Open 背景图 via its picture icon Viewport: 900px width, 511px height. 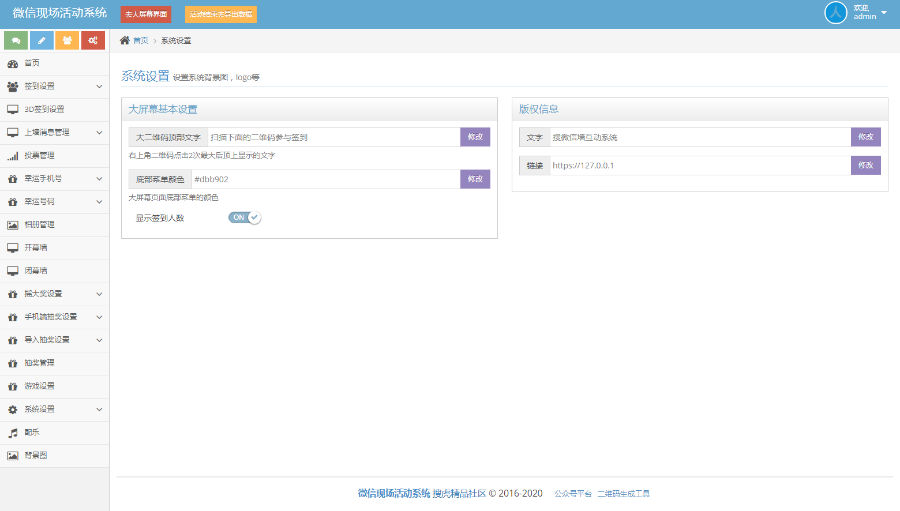coord(13,456)
